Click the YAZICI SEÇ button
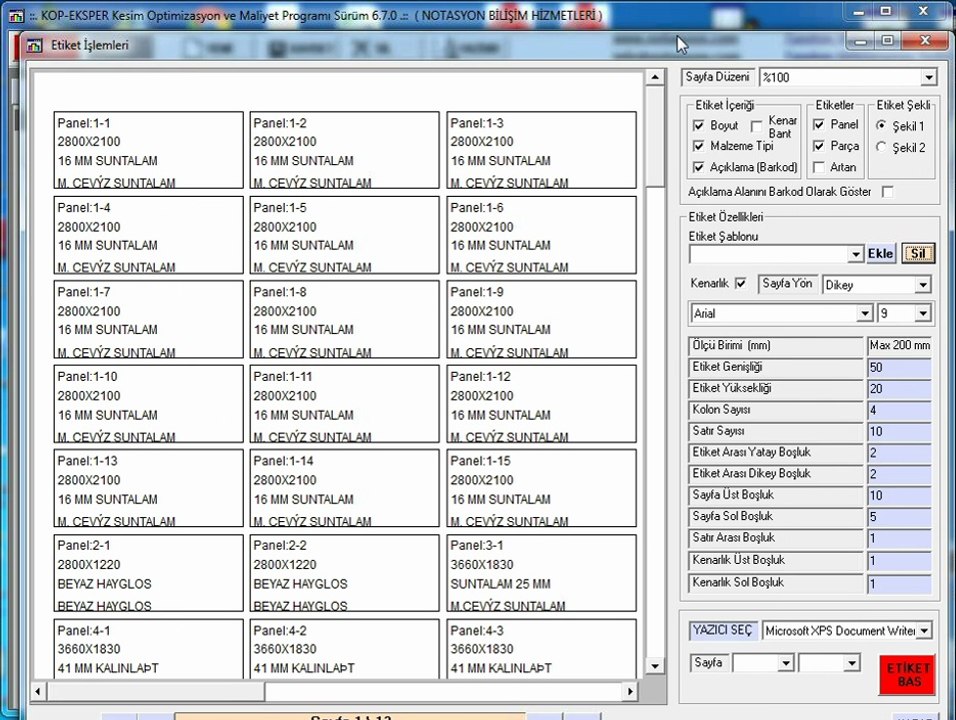 click(722, 630)
